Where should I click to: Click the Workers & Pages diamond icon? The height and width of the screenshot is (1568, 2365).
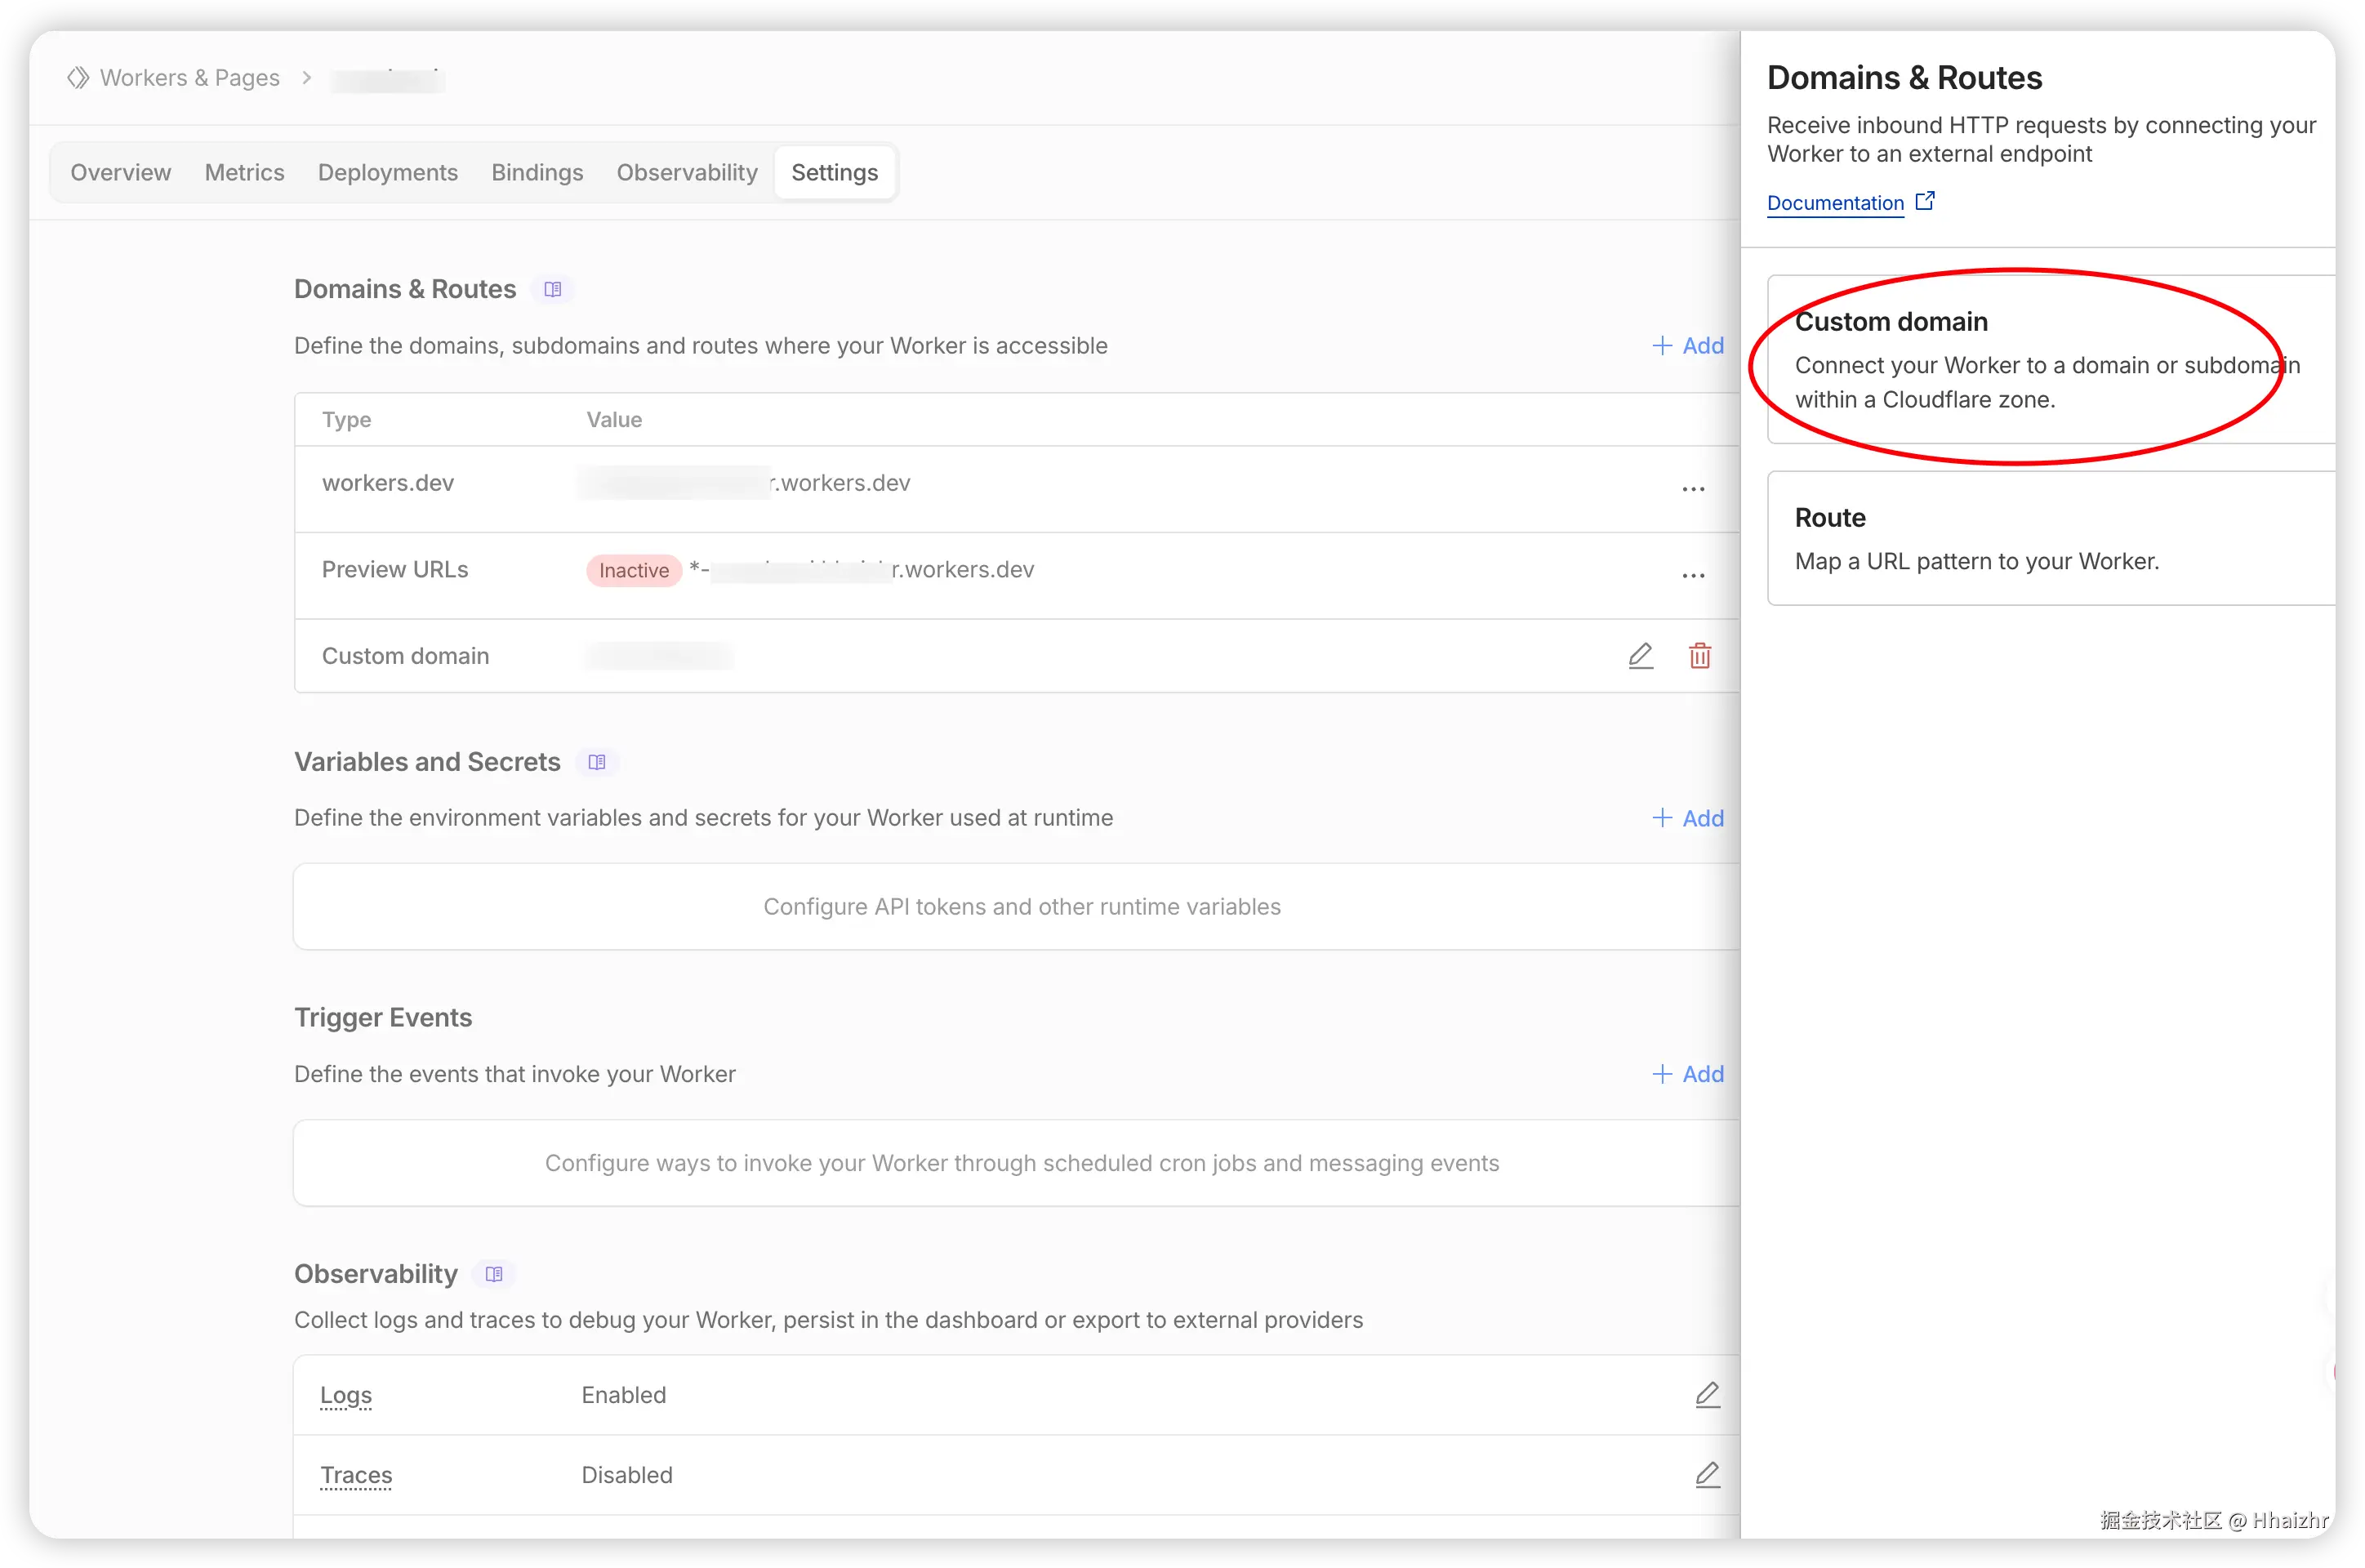coord(78,78)
